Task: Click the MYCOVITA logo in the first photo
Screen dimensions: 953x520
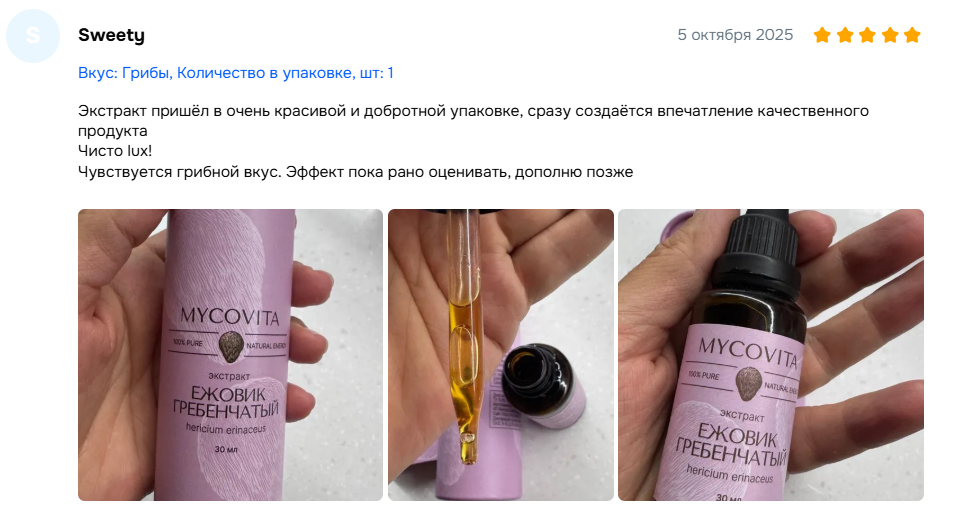Action: tap(230, 316)
